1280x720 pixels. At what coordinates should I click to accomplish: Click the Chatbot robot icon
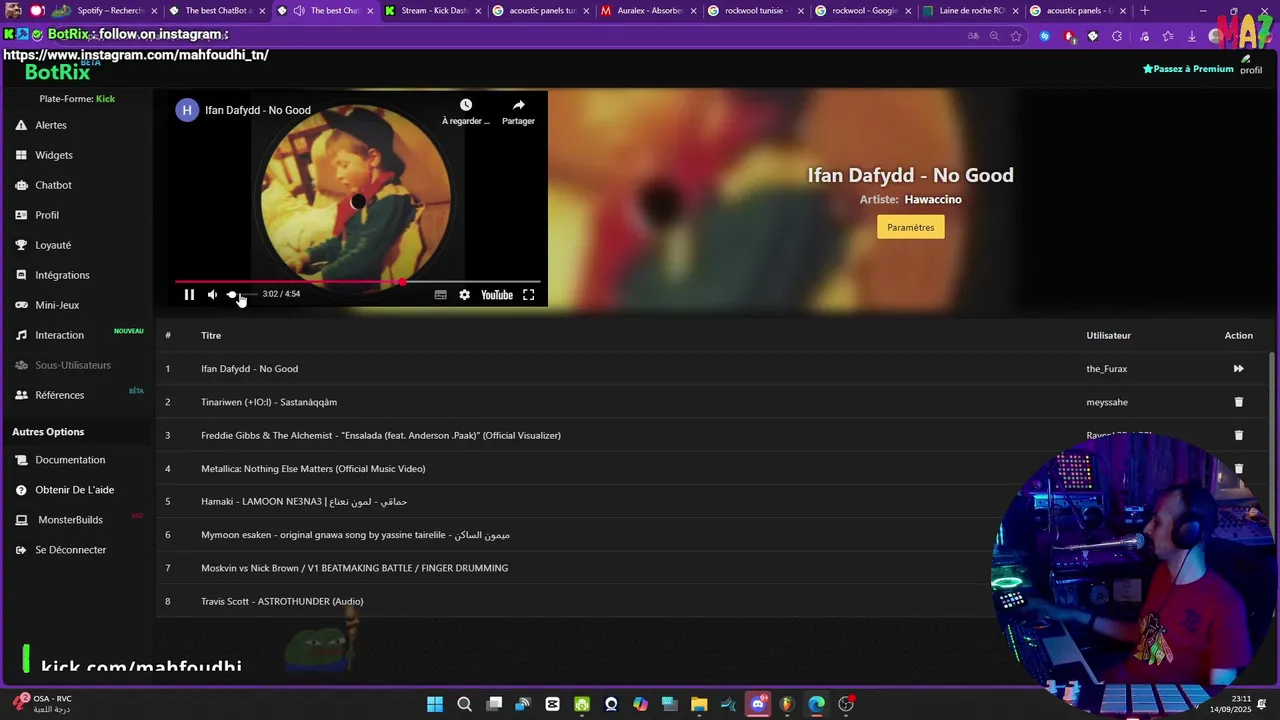(x=21, y=185)
